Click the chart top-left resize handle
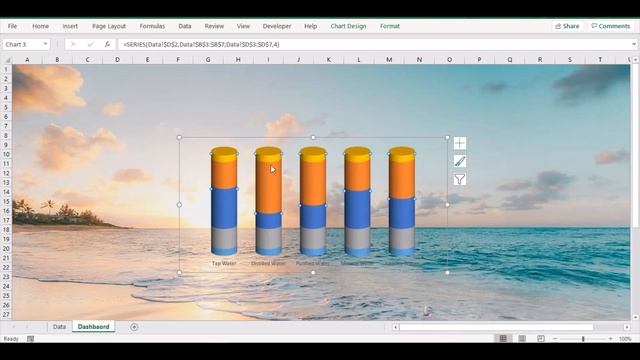This screenshot has height=360, width=640. click(179, 138)
